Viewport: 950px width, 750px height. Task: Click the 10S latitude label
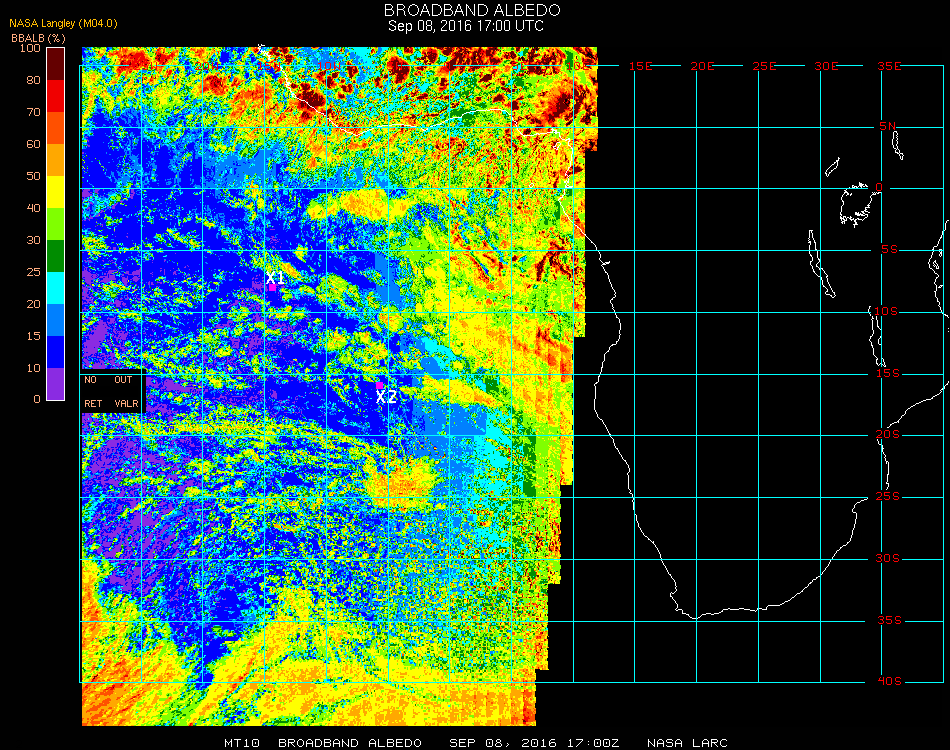click(x=886, y=311)
